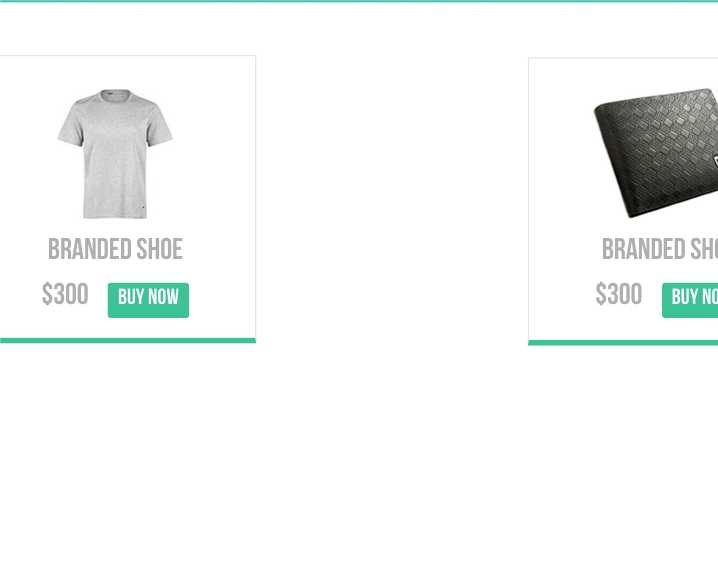Click the t-shirt right sleeve
718x564 pixels.
coord(159,121)
